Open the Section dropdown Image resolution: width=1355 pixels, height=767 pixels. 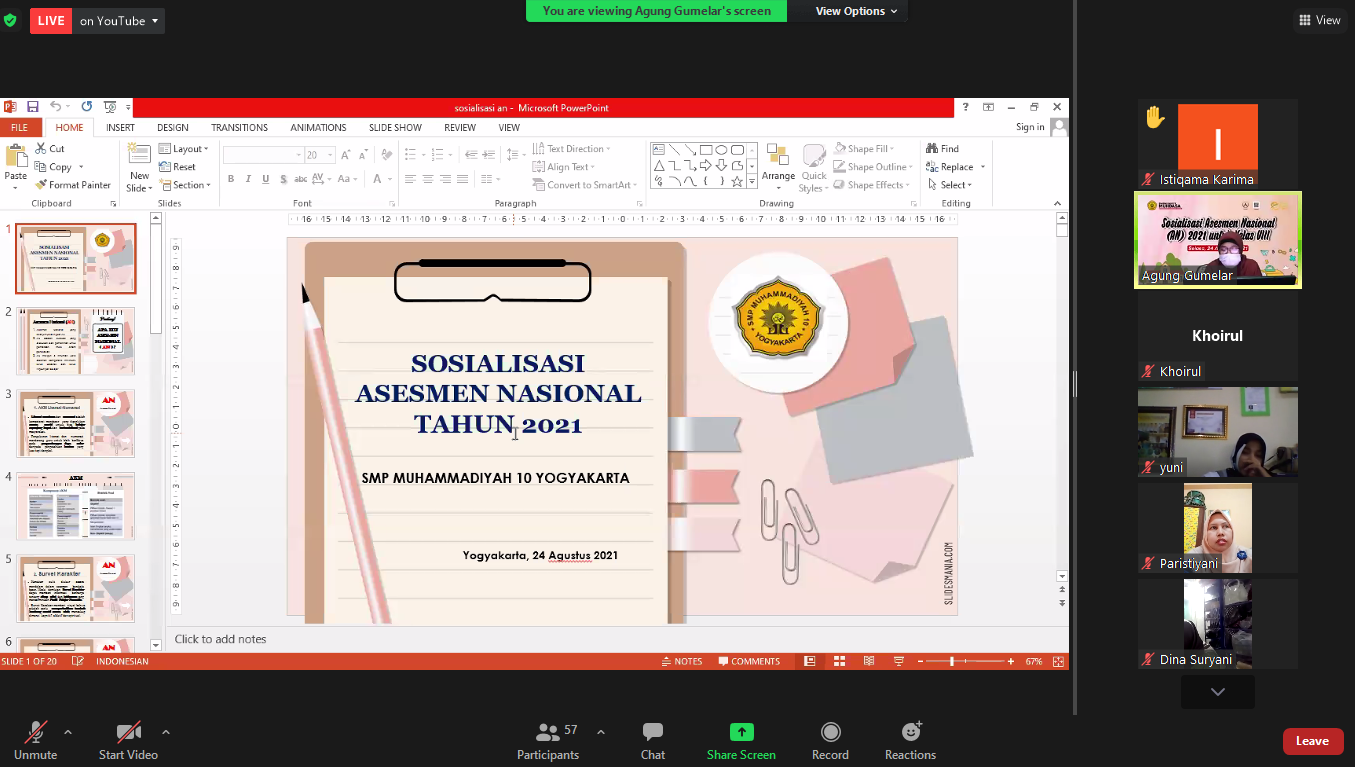(x=185, y=185)
